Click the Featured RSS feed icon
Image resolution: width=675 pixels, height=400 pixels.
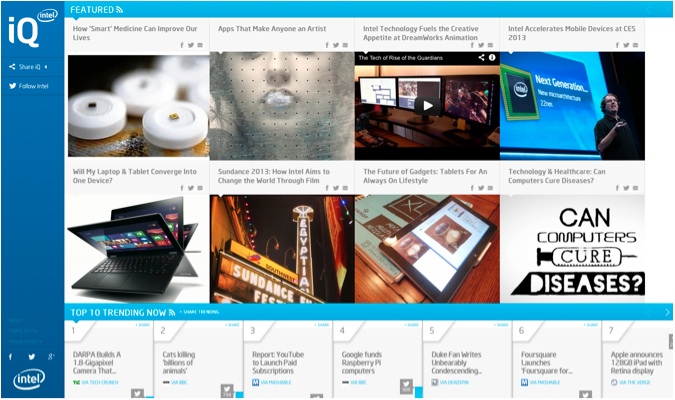coord(119,9)
